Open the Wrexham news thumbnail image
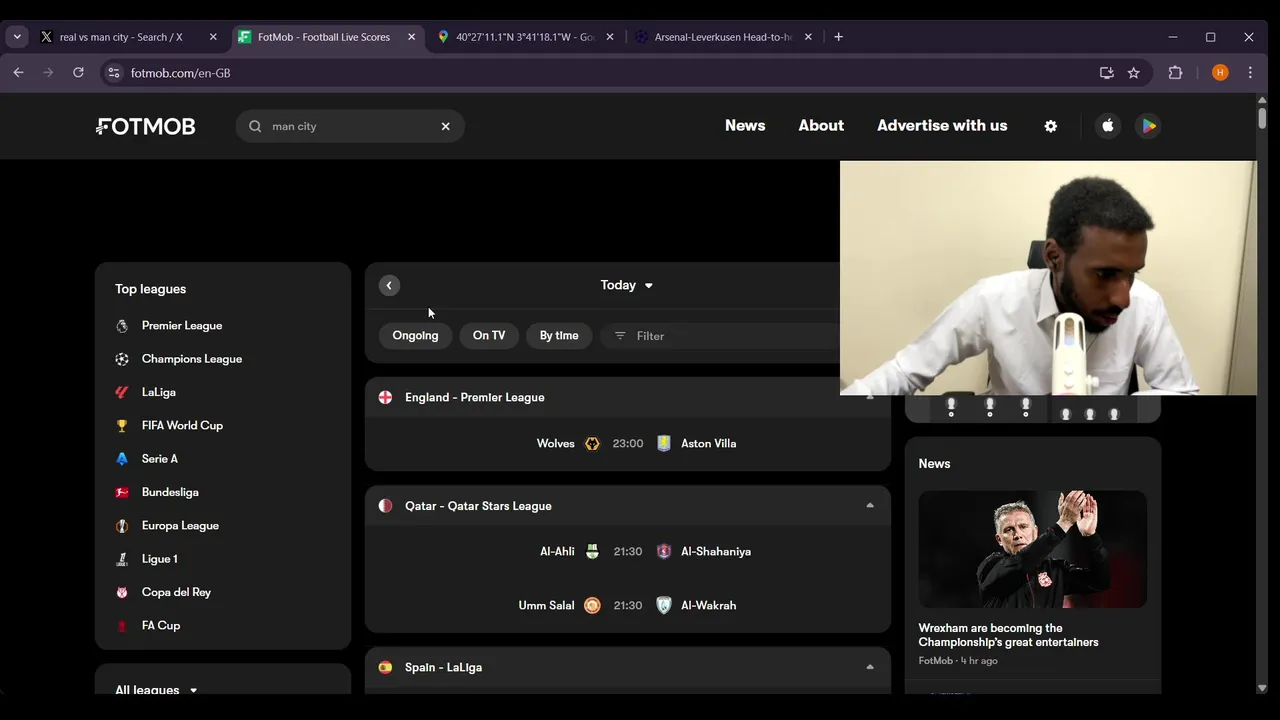This screenshot has height=720, width=1280. point(1033,549)
